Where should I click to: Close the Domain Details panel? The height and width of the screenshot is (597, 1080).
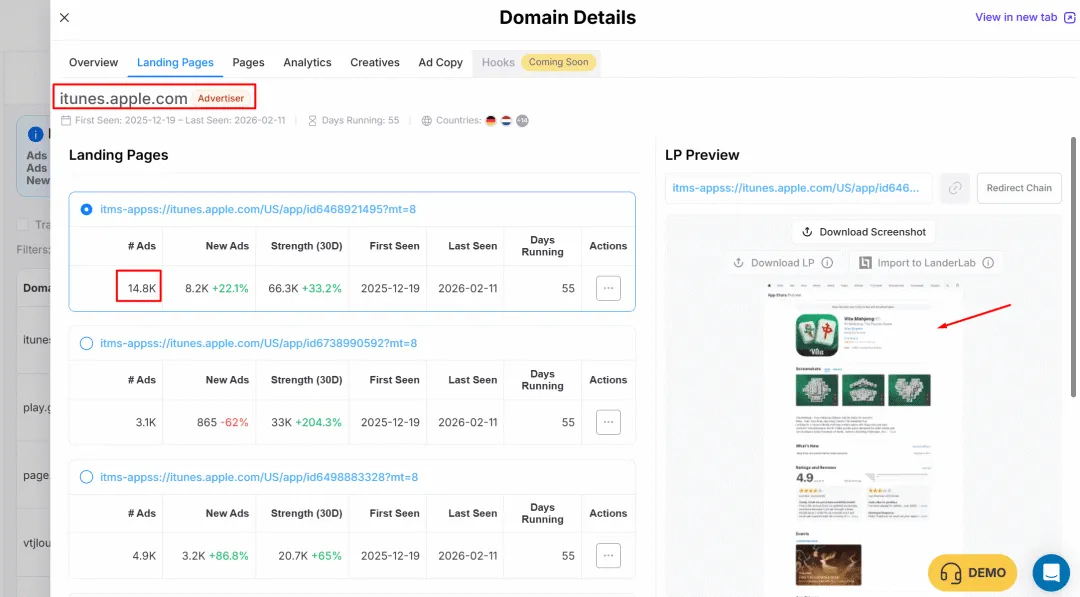pyautogui.click(x=64, y=18)
